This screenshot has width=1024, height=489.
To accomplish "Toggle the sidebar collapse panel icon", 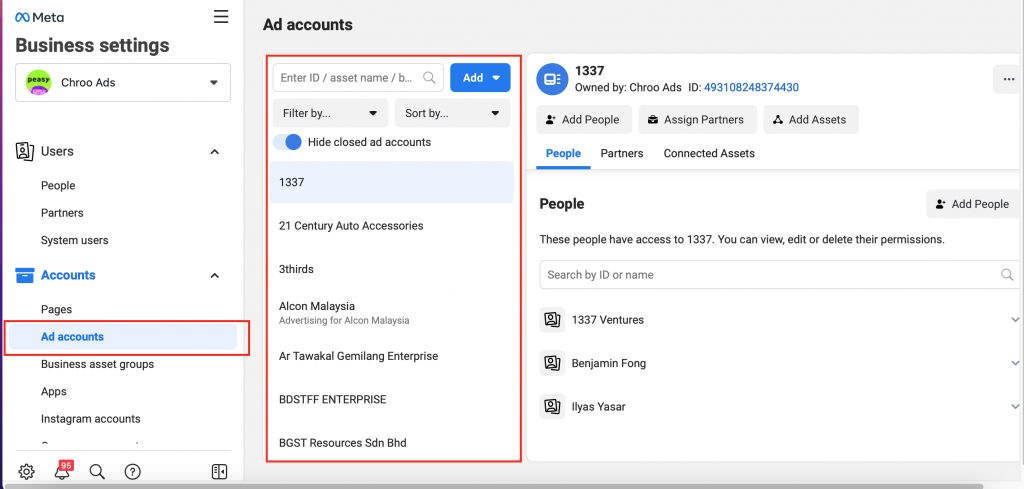I will 219,471.
